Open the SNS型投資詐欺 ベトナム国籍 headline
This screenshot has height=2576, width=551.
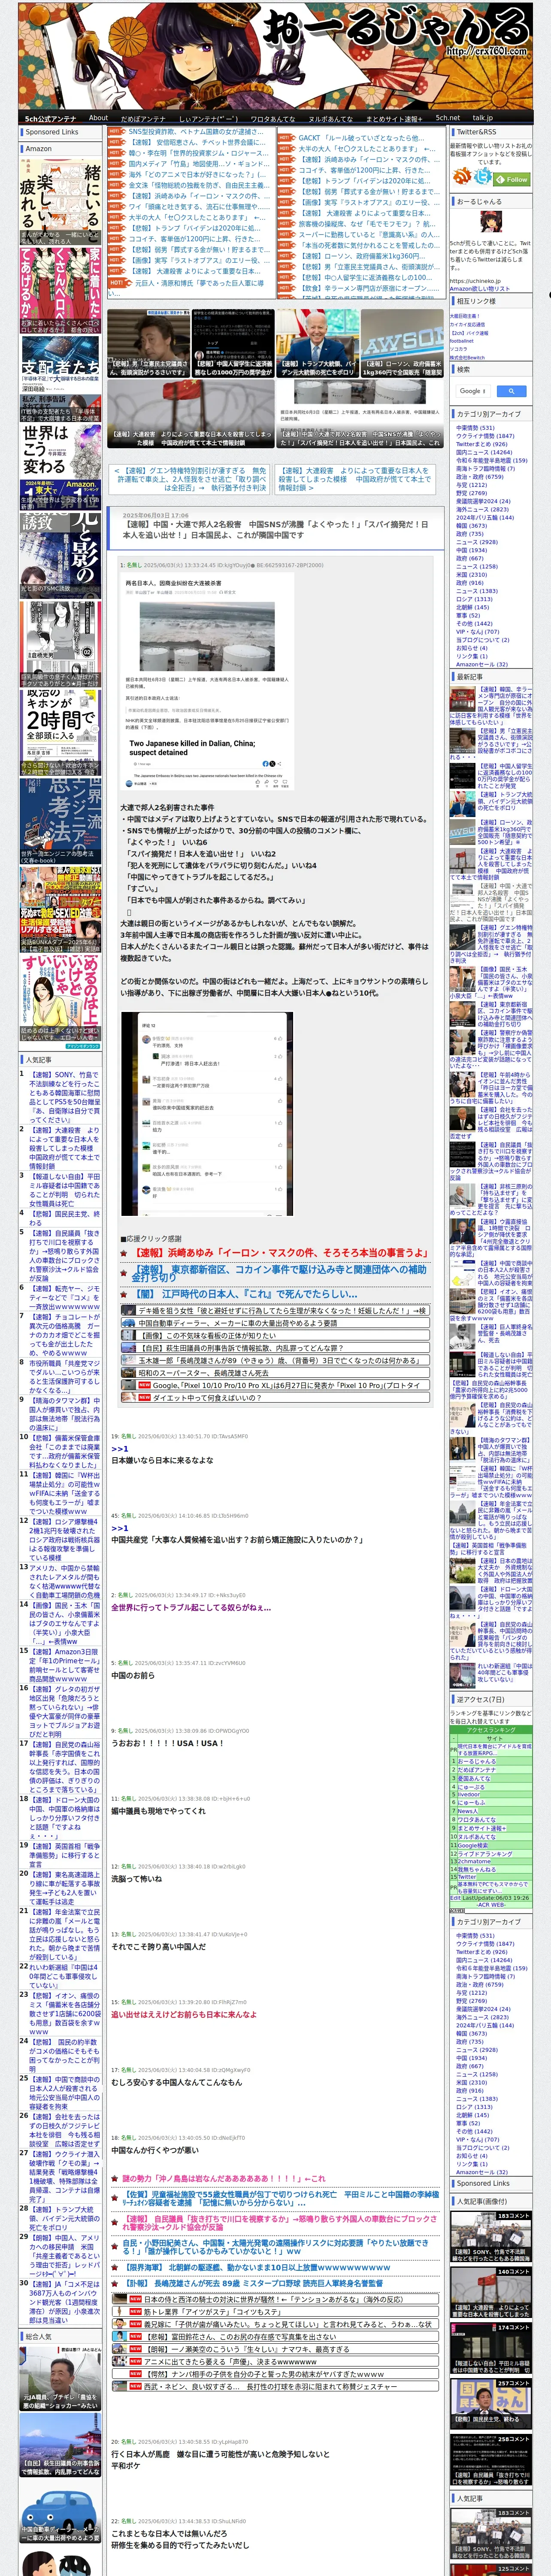pos(196,132)
